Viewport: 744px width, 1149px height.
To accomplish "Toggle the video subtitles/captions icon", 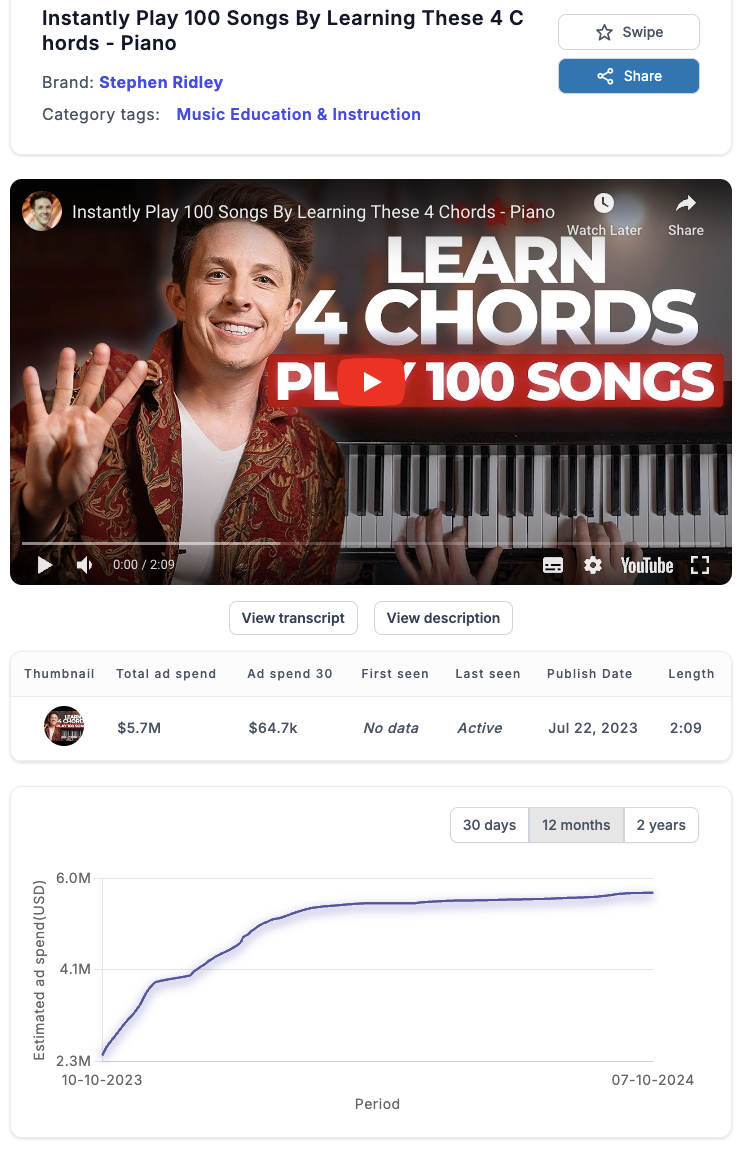I will coord(553,565).
